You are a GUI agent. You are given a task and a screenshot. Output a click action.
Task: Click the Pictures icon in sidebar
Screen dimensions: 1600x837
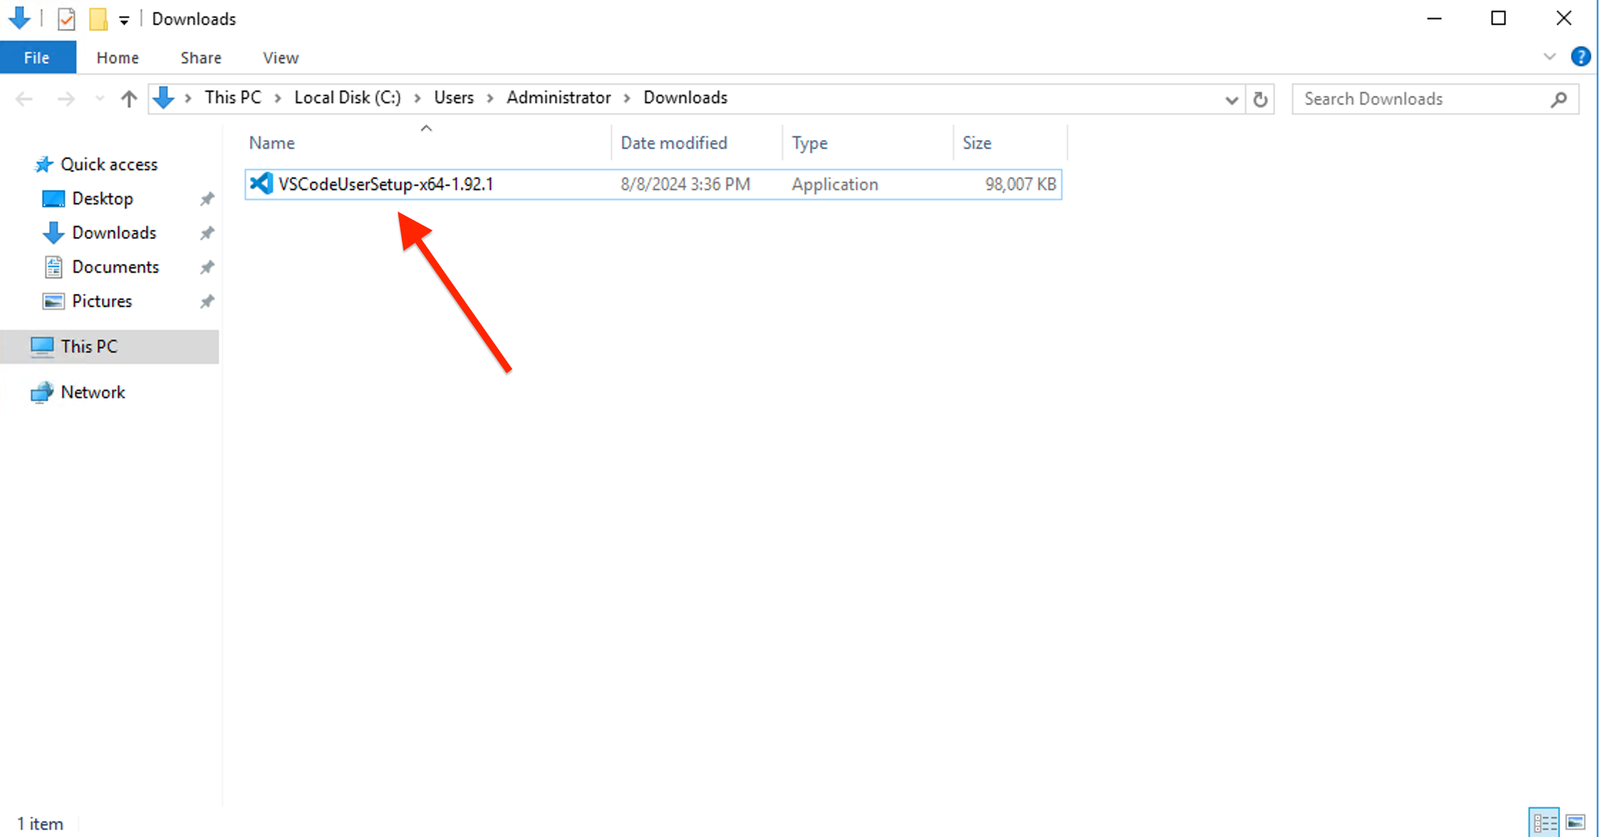click(53, 301)
